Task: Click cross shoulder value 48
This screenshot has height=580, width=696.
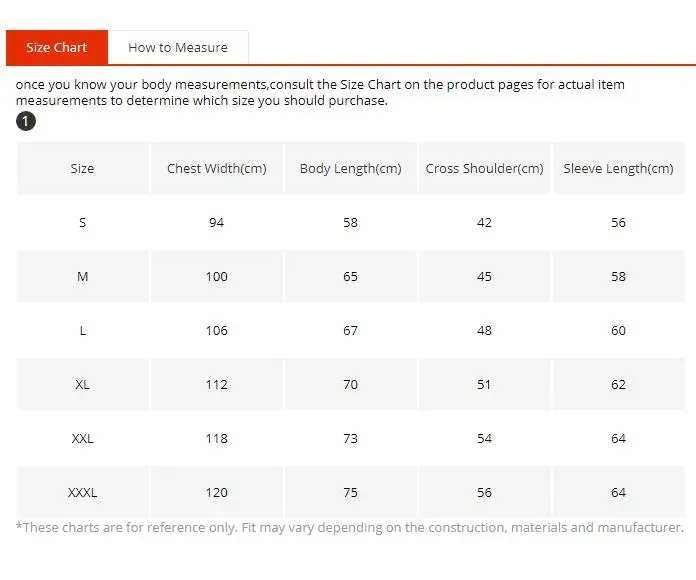Action: click(x=484, y=331)
